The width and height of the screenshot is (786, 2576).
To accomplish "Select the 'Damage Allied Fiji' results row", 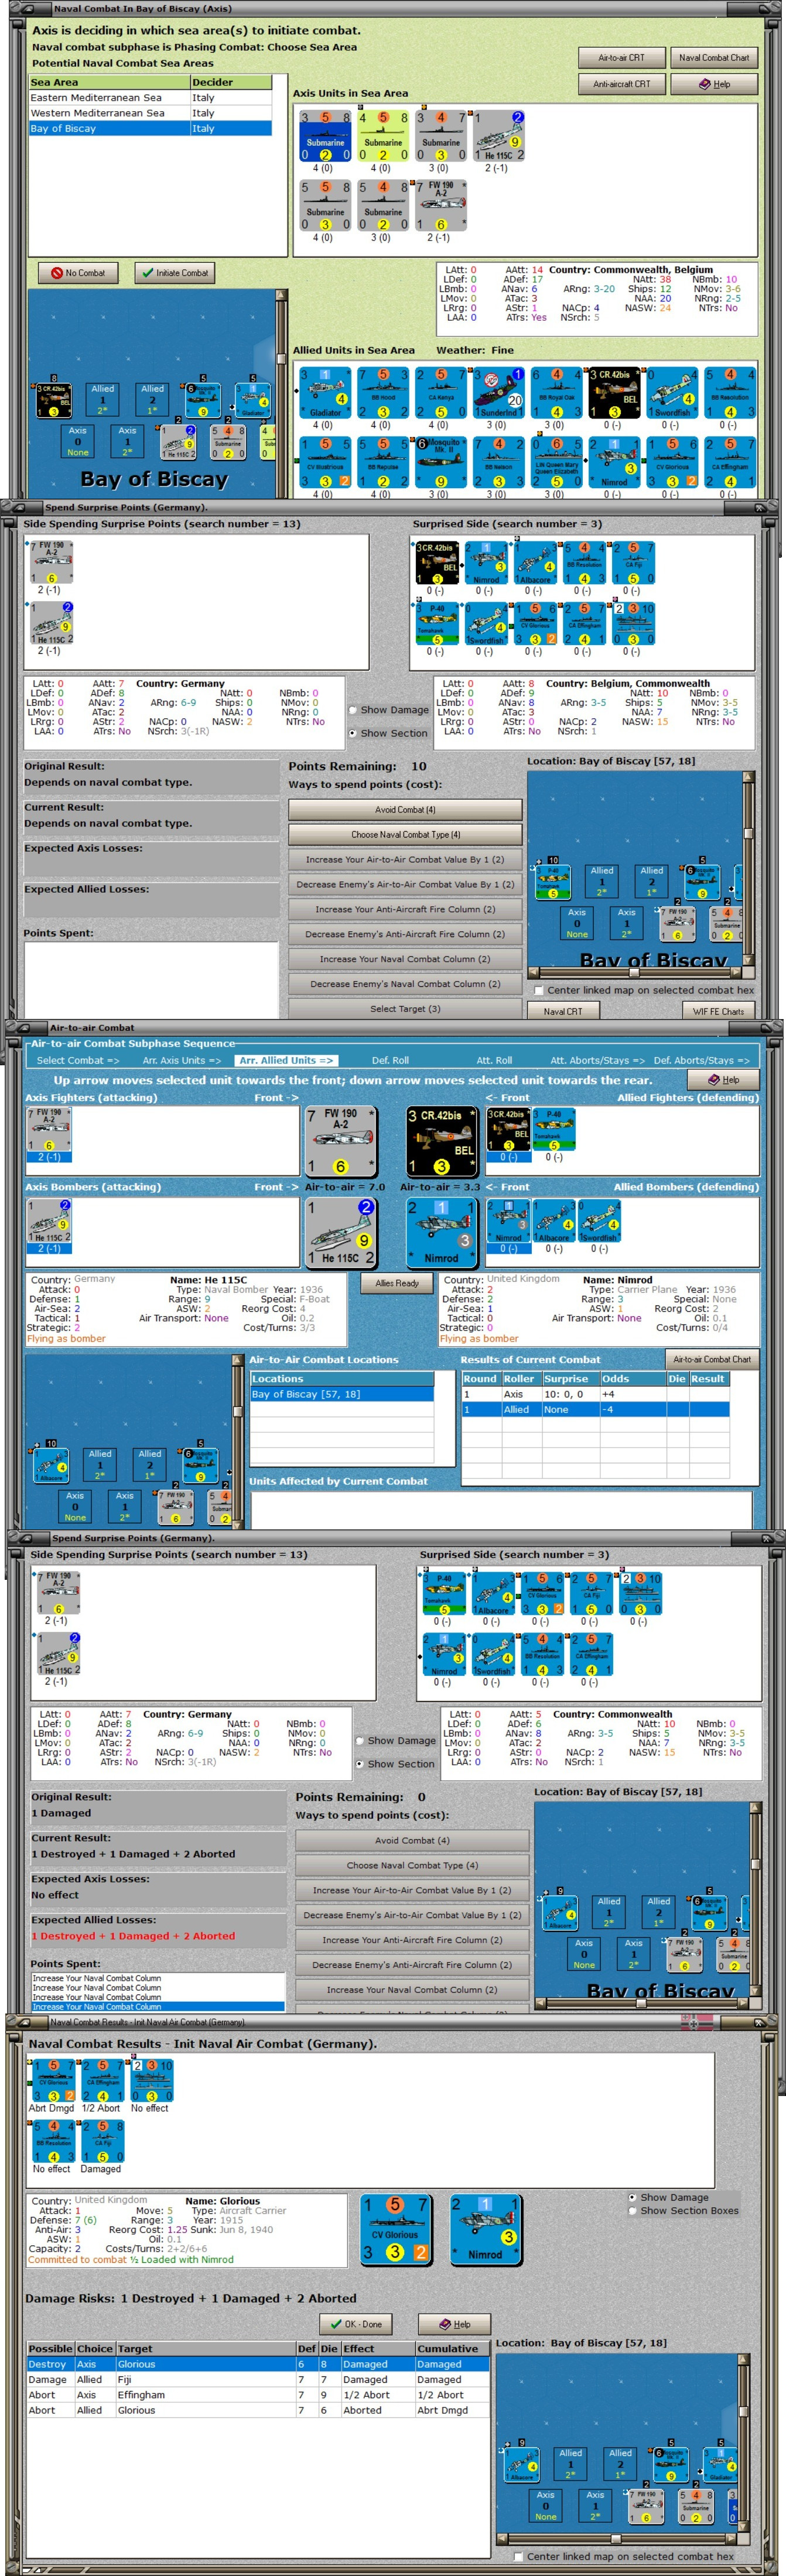I will point(258,2379).
